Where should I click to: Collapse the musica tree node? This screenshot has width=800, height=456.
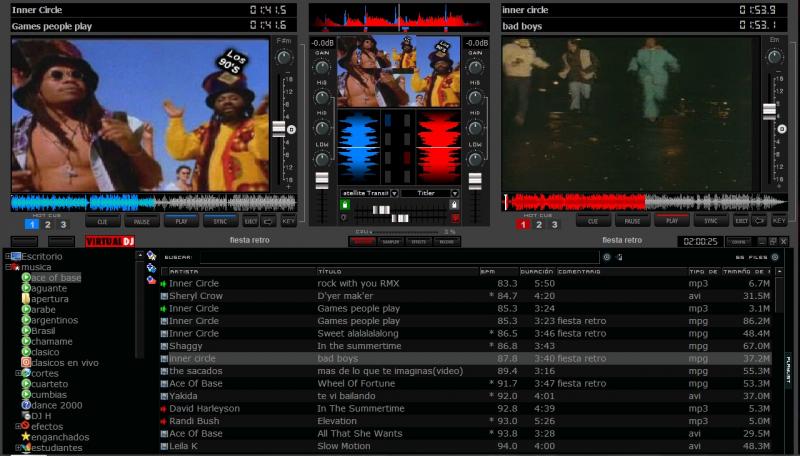tap(8, 267)
